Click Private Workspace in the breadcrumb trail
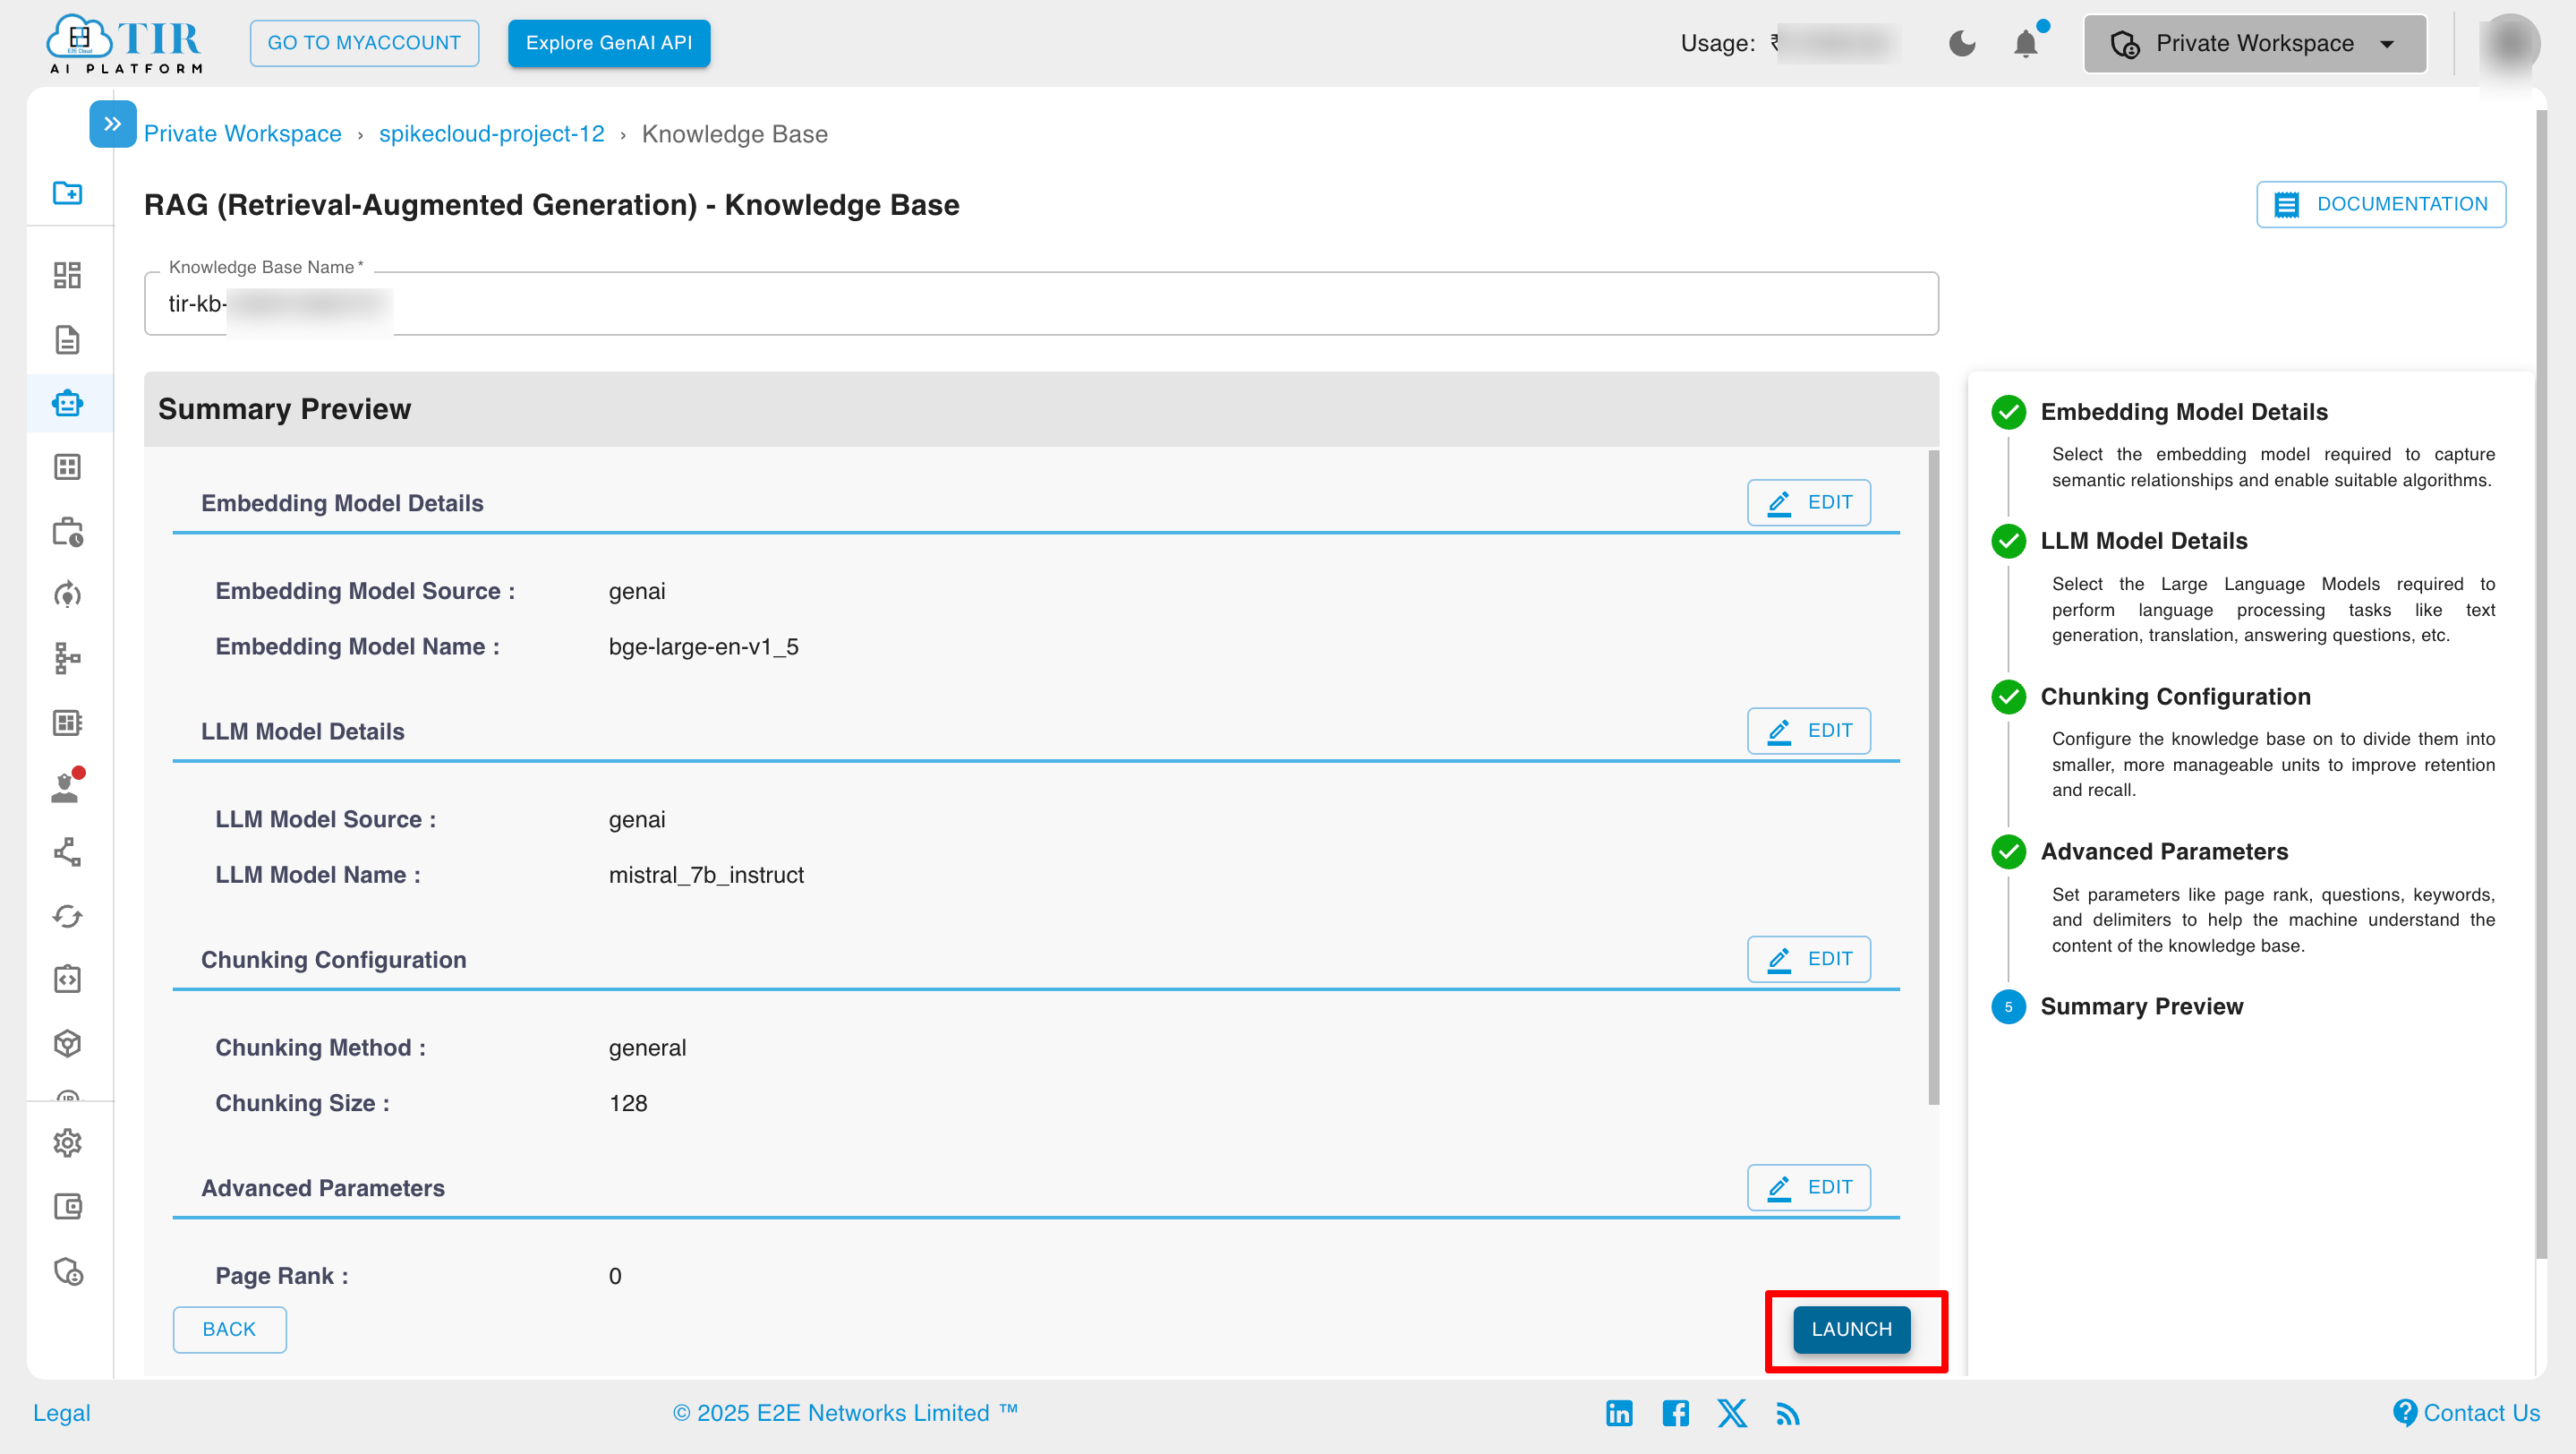 pyautogui.click(x=242, y=133)
